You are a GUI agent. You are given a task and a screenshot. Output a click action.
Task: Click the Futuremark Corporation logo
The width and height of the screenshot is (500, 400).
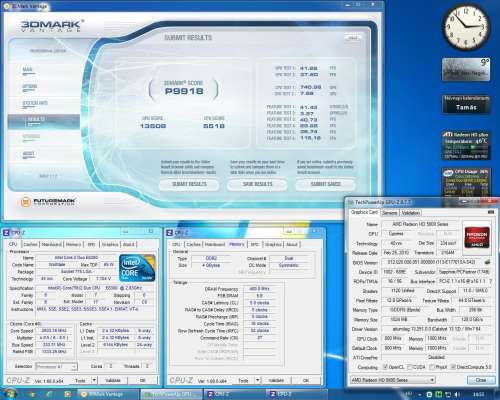tap(48, 202)
